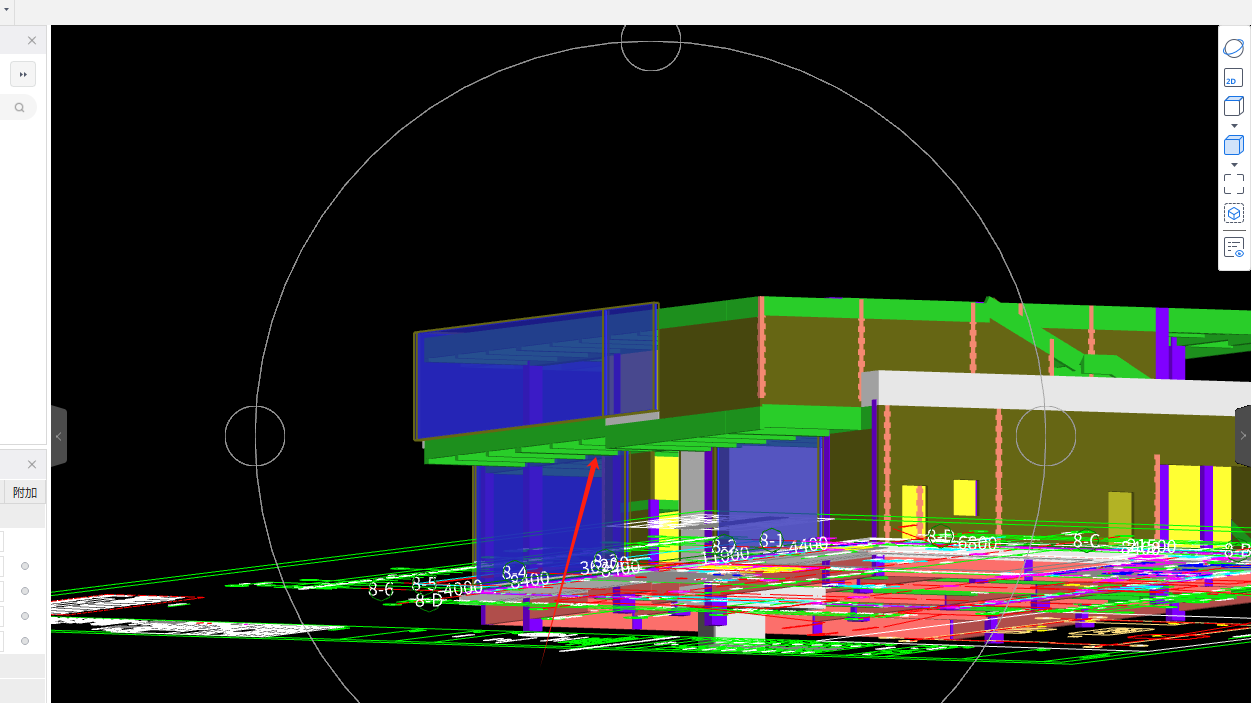Select the solid shaded cube display icon
This screenshot has height=703, width=1252.
(1234, 145)
